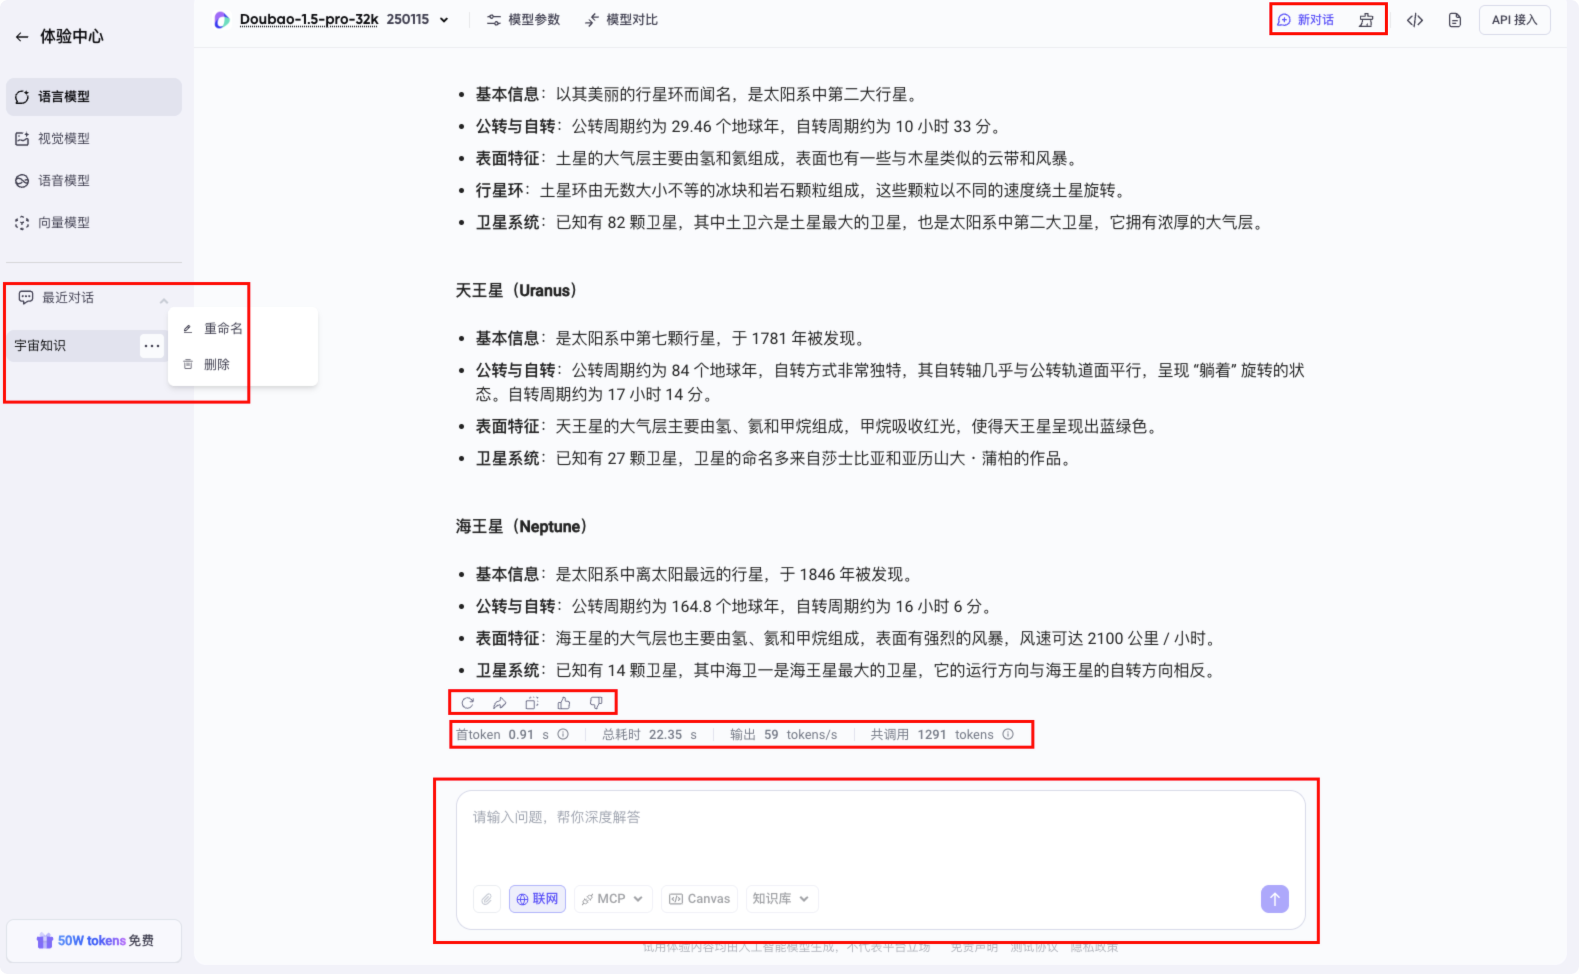Open the 知识库 dropdown
1579x974 pixels.
point(782,899)
